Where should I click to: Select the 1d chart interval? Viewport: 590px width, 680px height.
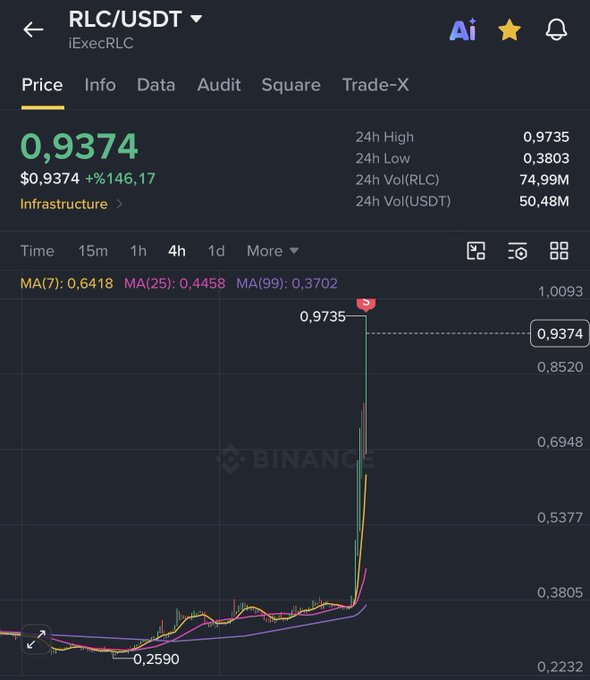[x=216, y=251]
